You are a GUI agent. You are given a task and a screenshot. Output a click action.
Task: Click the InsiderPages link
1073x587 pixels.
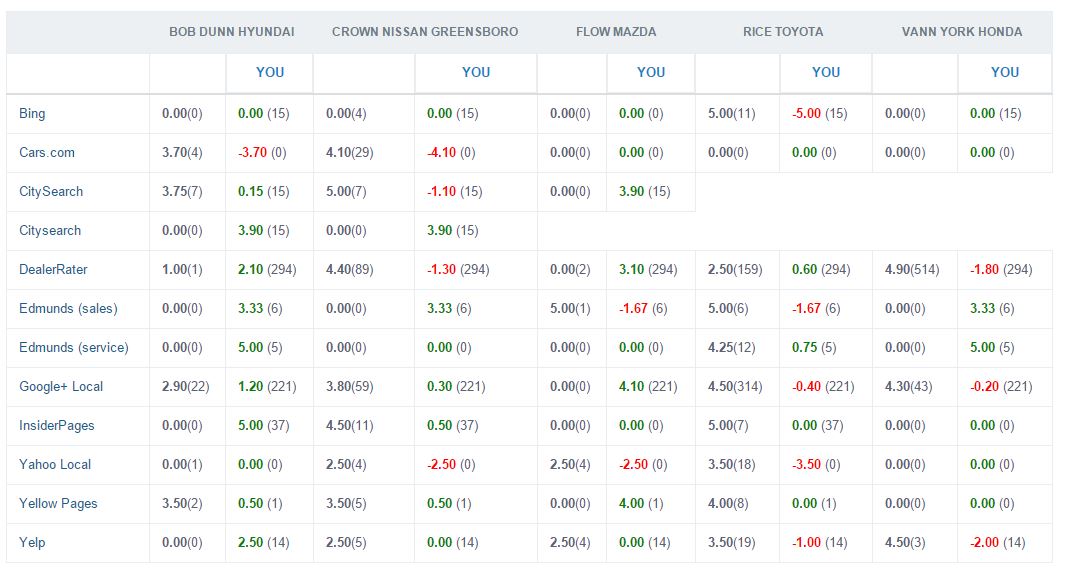click(x=57, y=426)
